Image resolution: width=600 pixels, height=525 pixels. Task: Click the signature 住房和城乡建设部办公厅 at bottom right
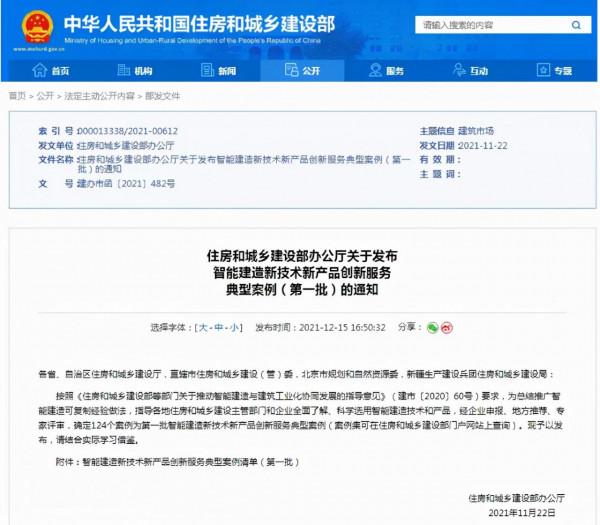[x=517, y=498]
